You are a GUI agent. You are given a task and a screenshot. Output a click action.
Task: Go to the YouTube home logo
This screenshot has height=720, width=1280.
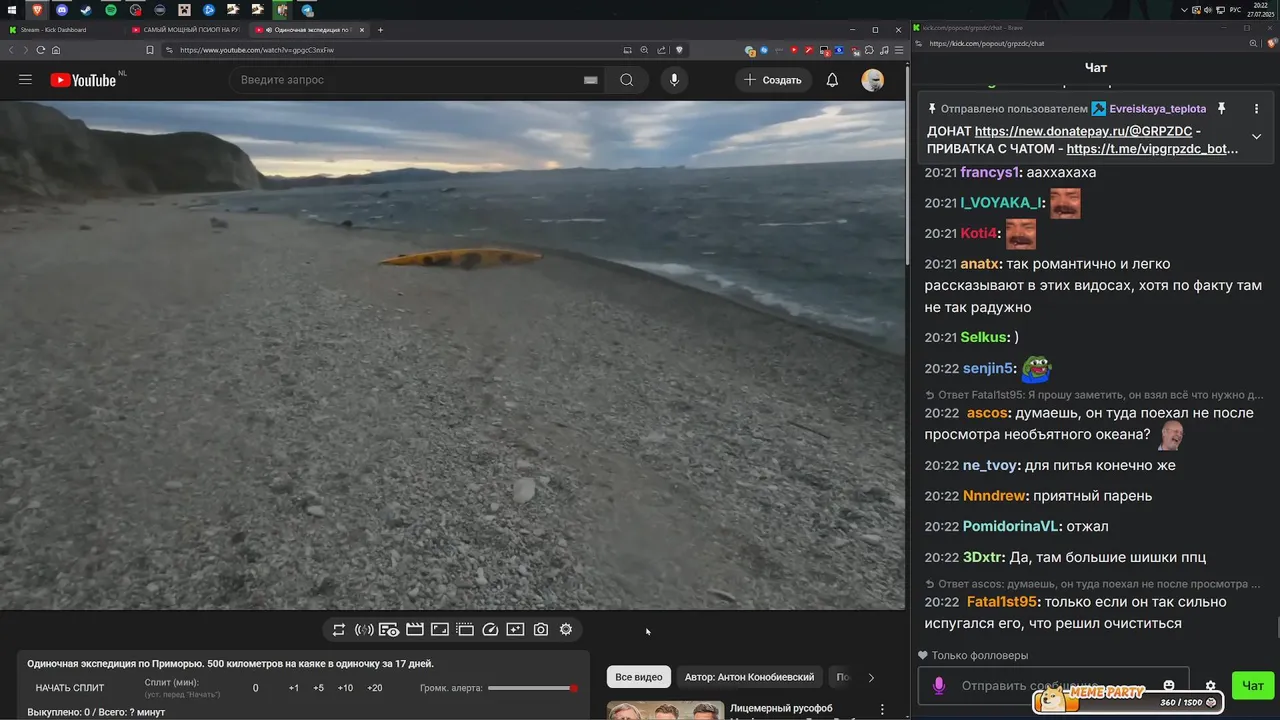click(x=83, y=80)
